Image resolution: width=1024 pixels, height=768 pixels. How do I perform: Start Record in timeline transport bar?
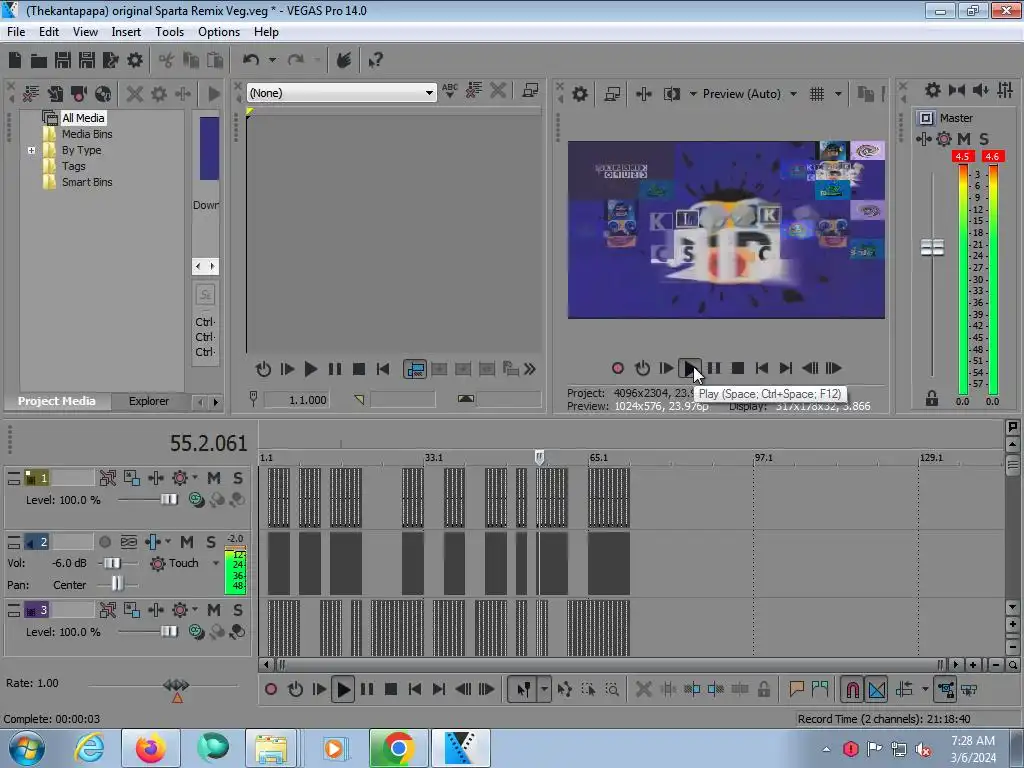click(271, 689)
